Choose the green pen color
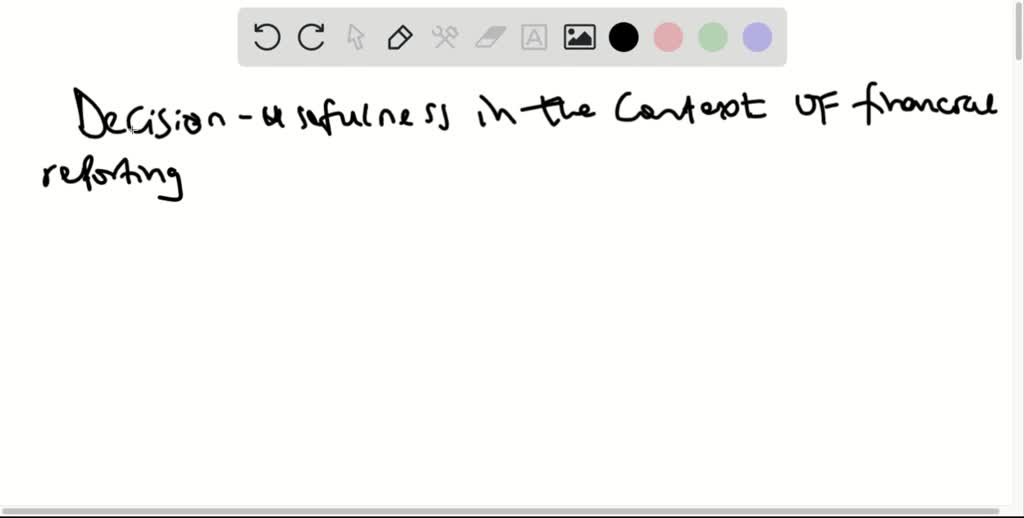Screen dimensions: 1024x518 click(x=712, y=37)
